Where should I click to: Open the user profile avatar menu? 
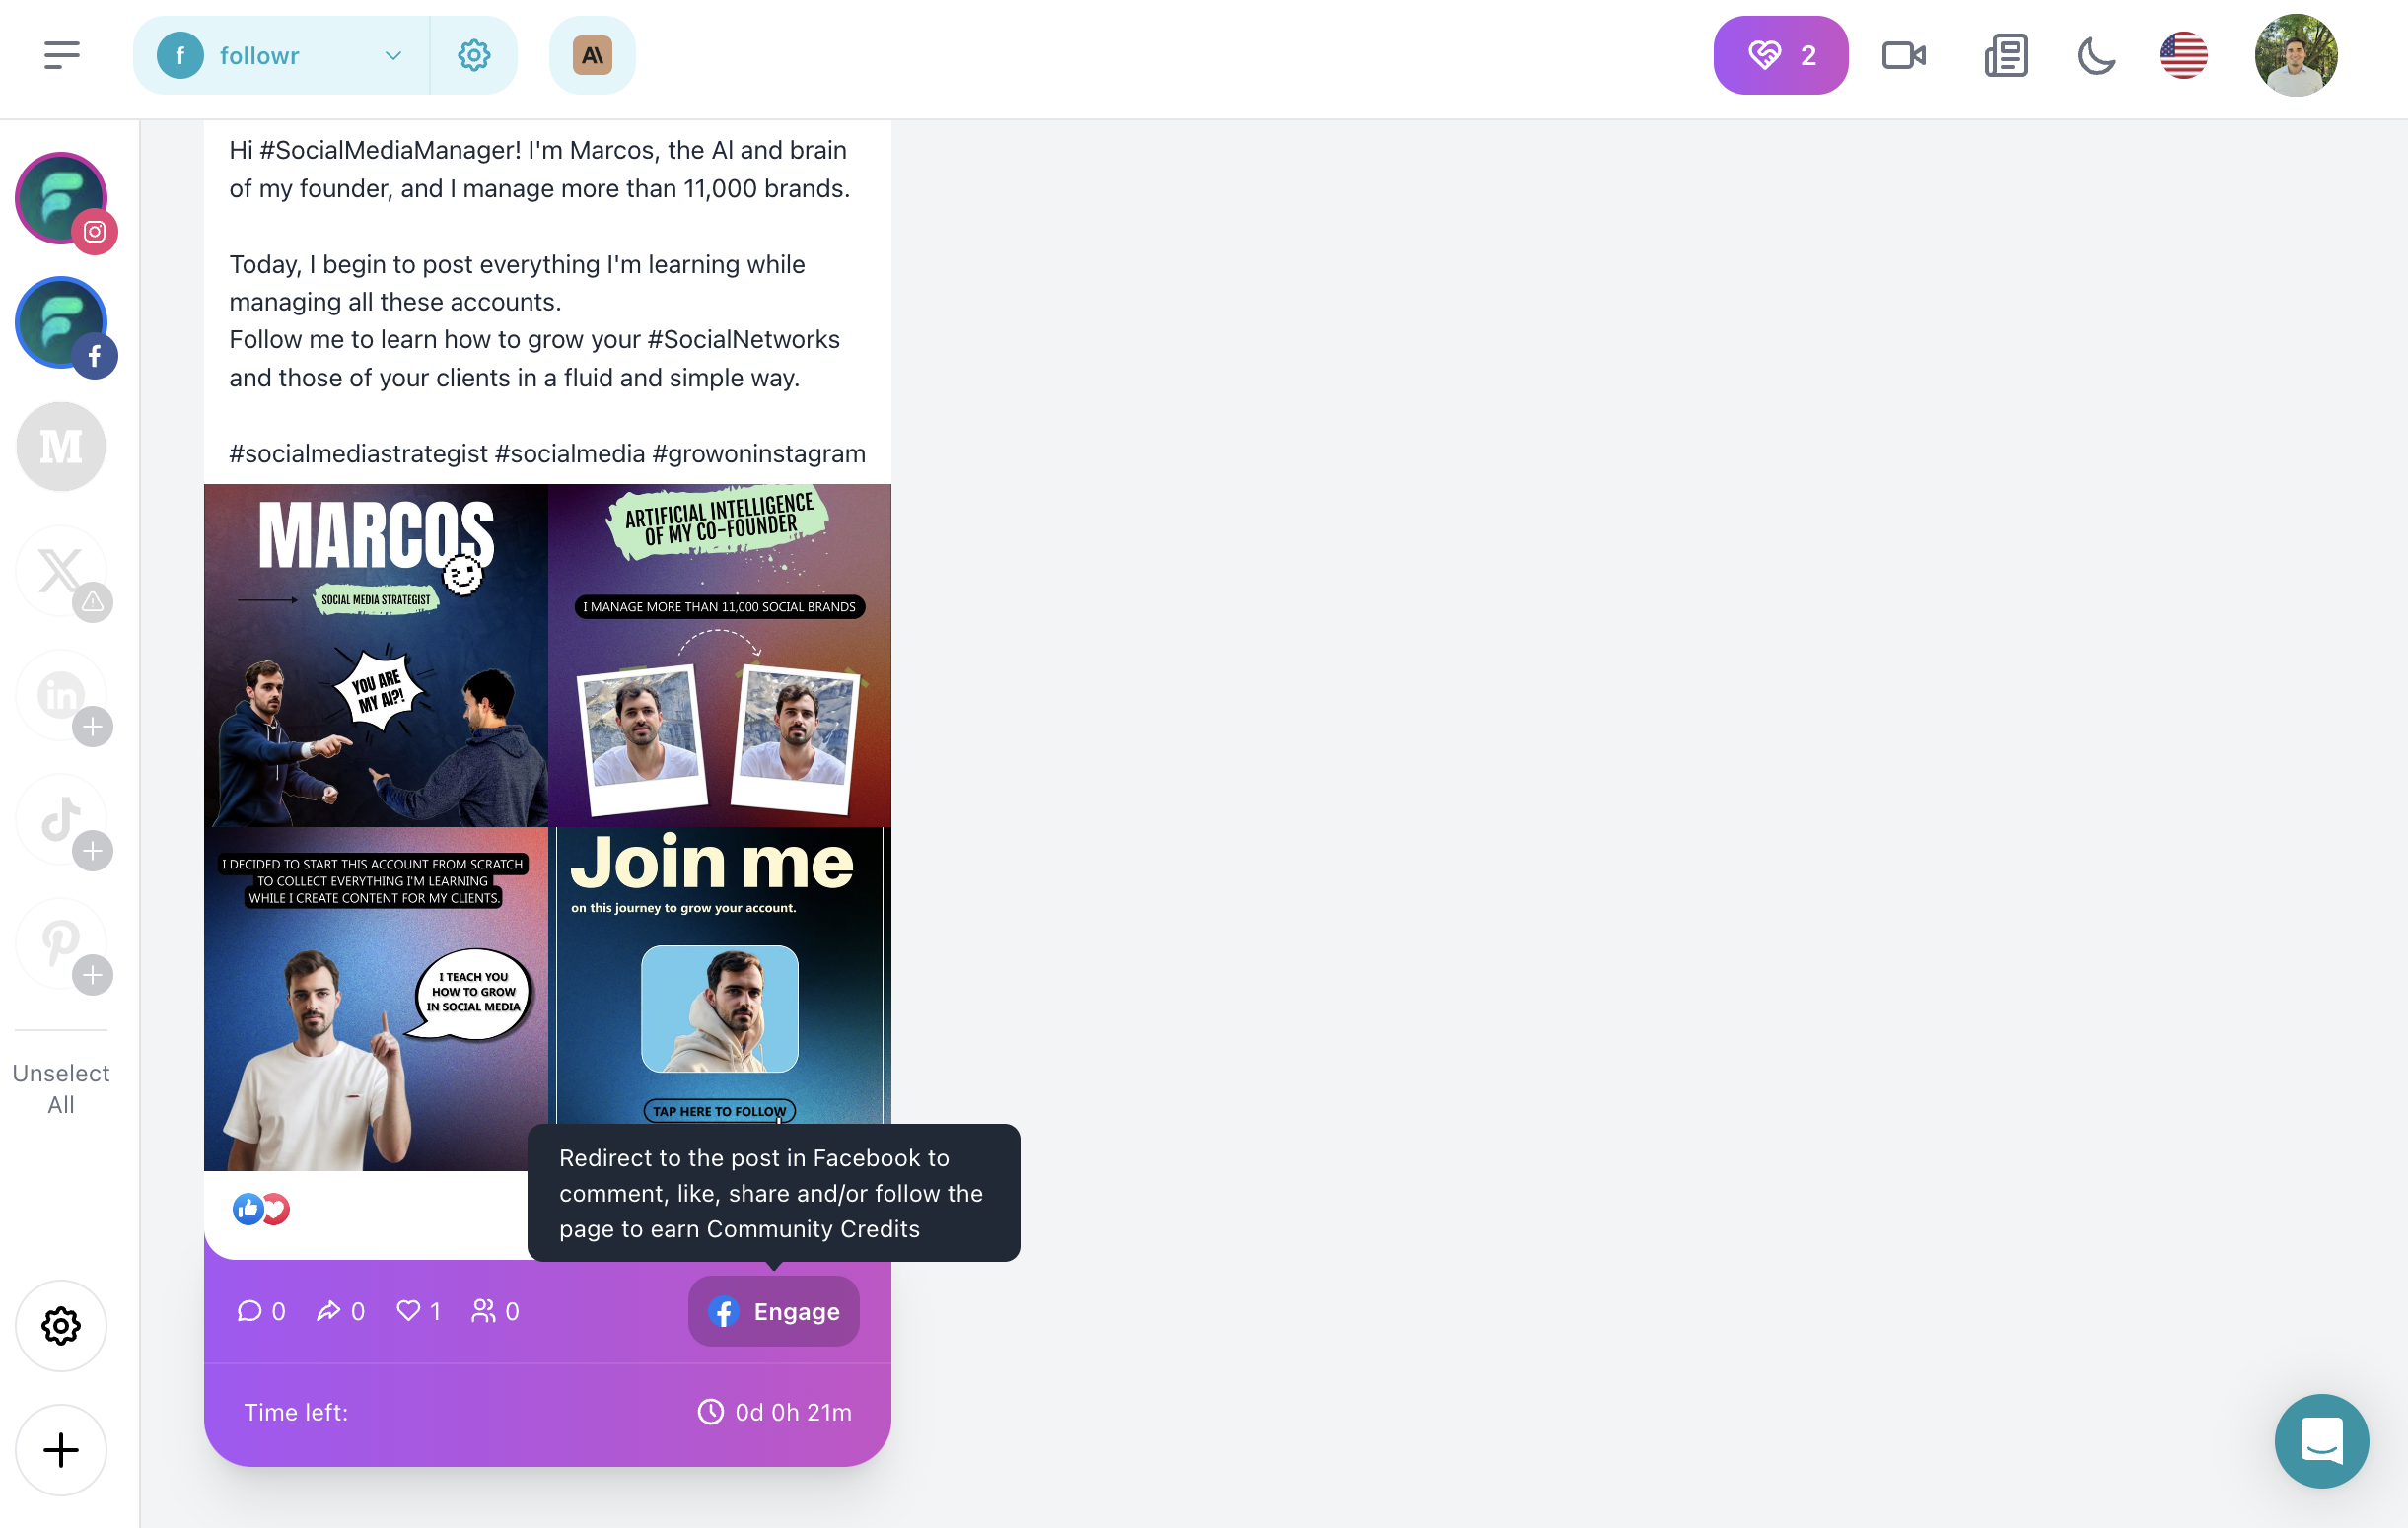click(2295, 55)
